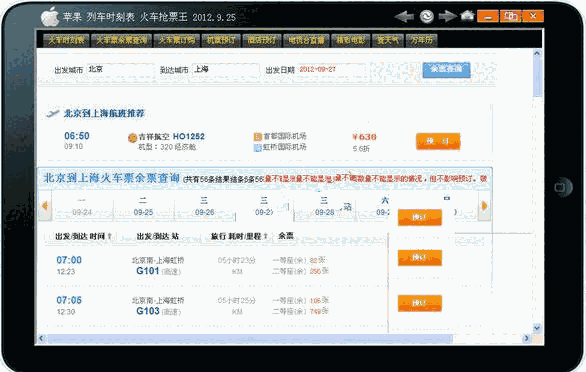The height and width of the screenshot is (372, 586).
Task: Click the 吉祥航空 airline logo icon
Action: click(x=132, y=138)
